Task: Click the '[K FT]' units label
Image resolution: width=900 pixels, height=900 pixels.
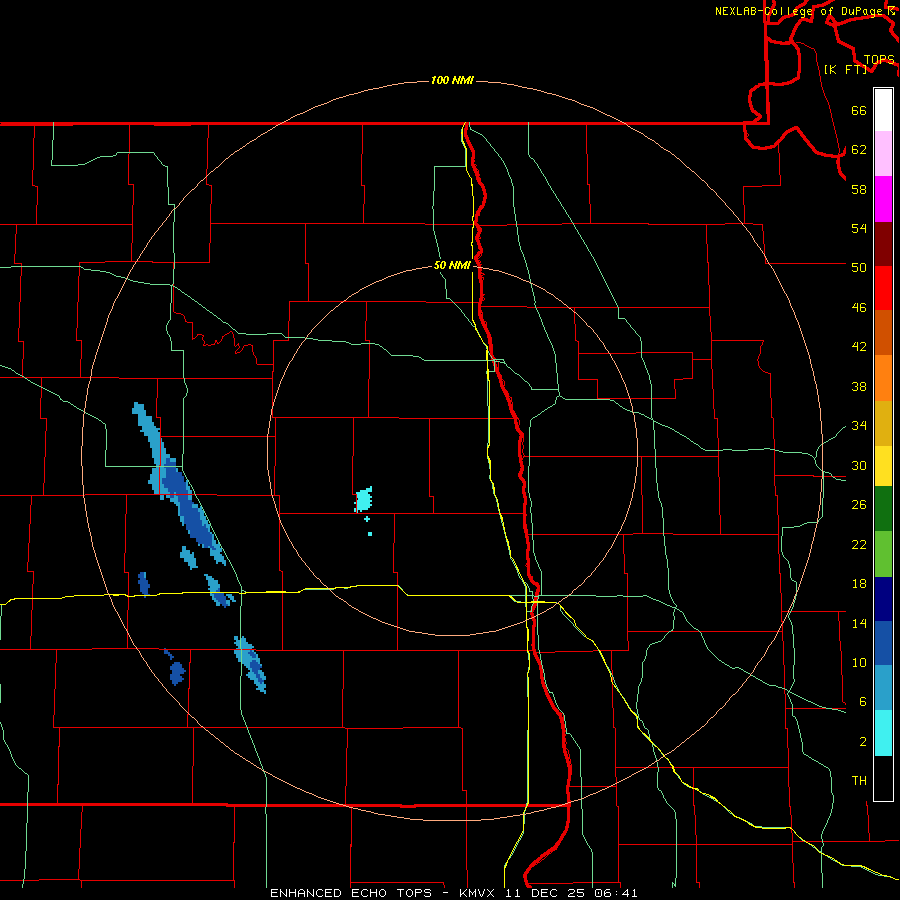Action: point(845,69)
